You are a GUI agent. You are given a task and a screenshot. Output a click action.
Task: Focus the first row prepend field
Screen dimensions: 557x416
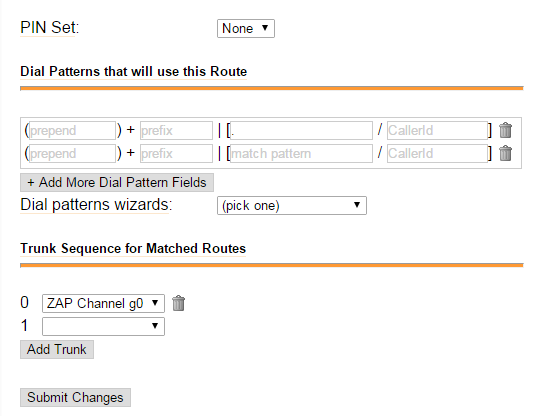click(x=72, y=130)
